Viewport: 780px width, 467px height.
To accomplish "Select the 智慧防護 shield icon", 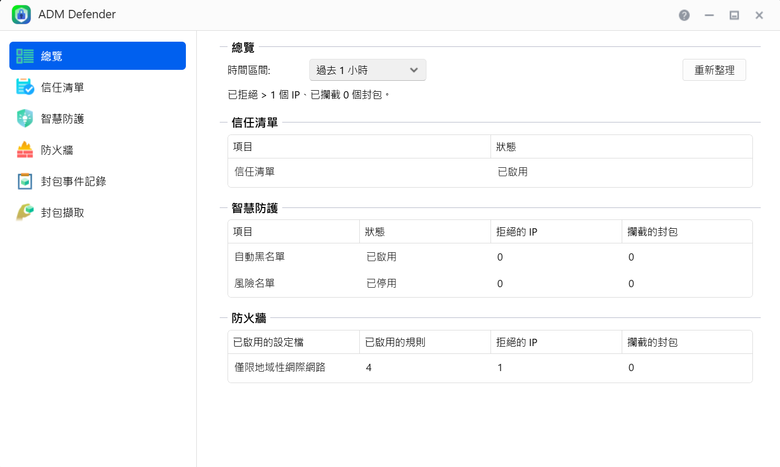I will click(25, 118).
